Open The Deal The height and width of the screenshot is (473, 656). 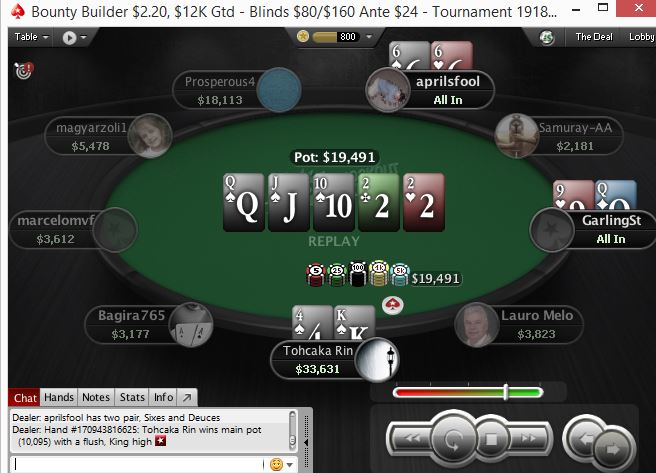tap(594, 37)
